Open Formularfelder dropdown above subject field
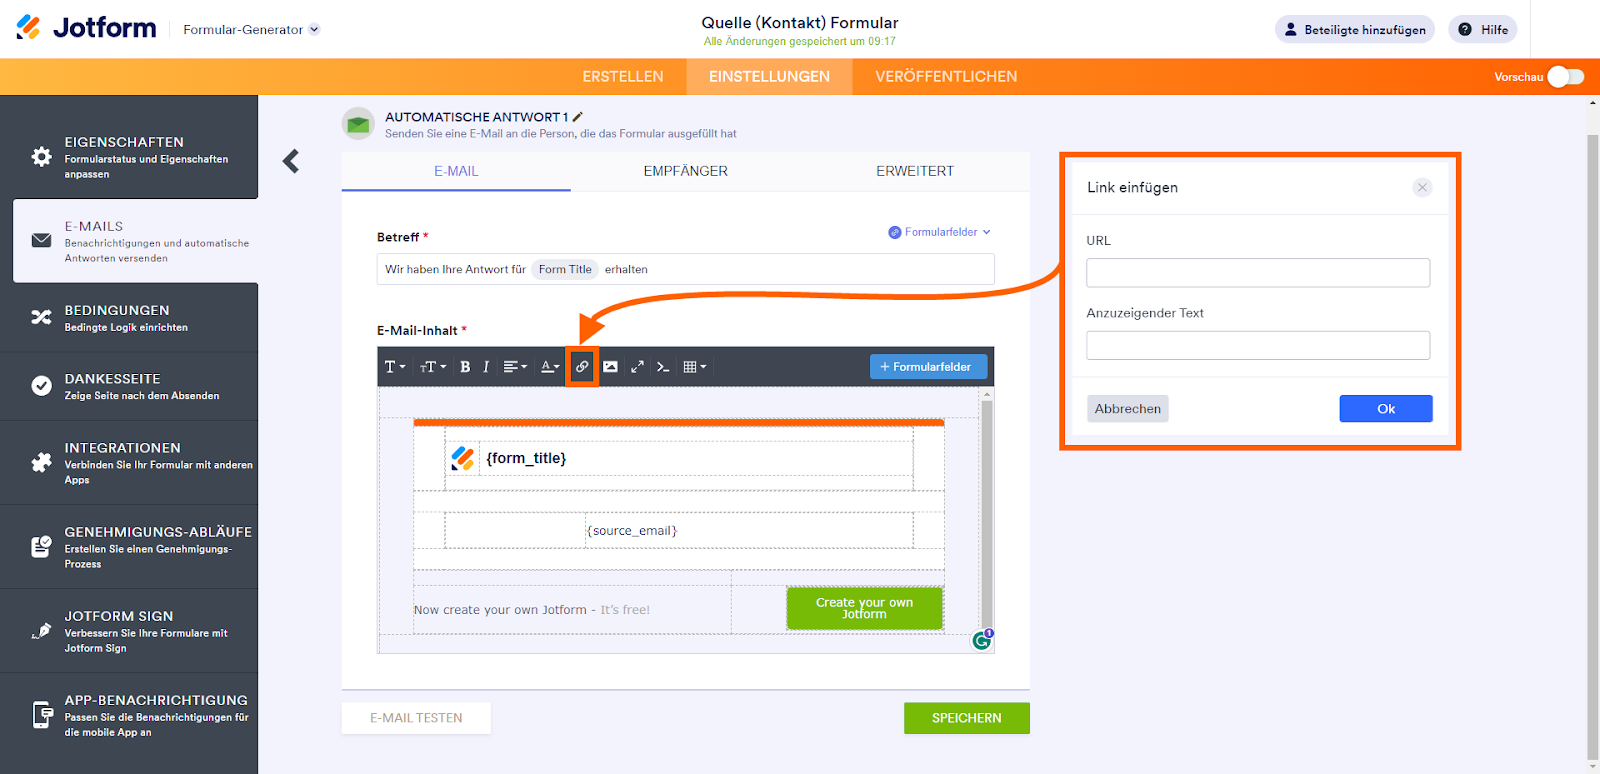This screenshot has width=1600, height=774. click(x=940, y=232)
